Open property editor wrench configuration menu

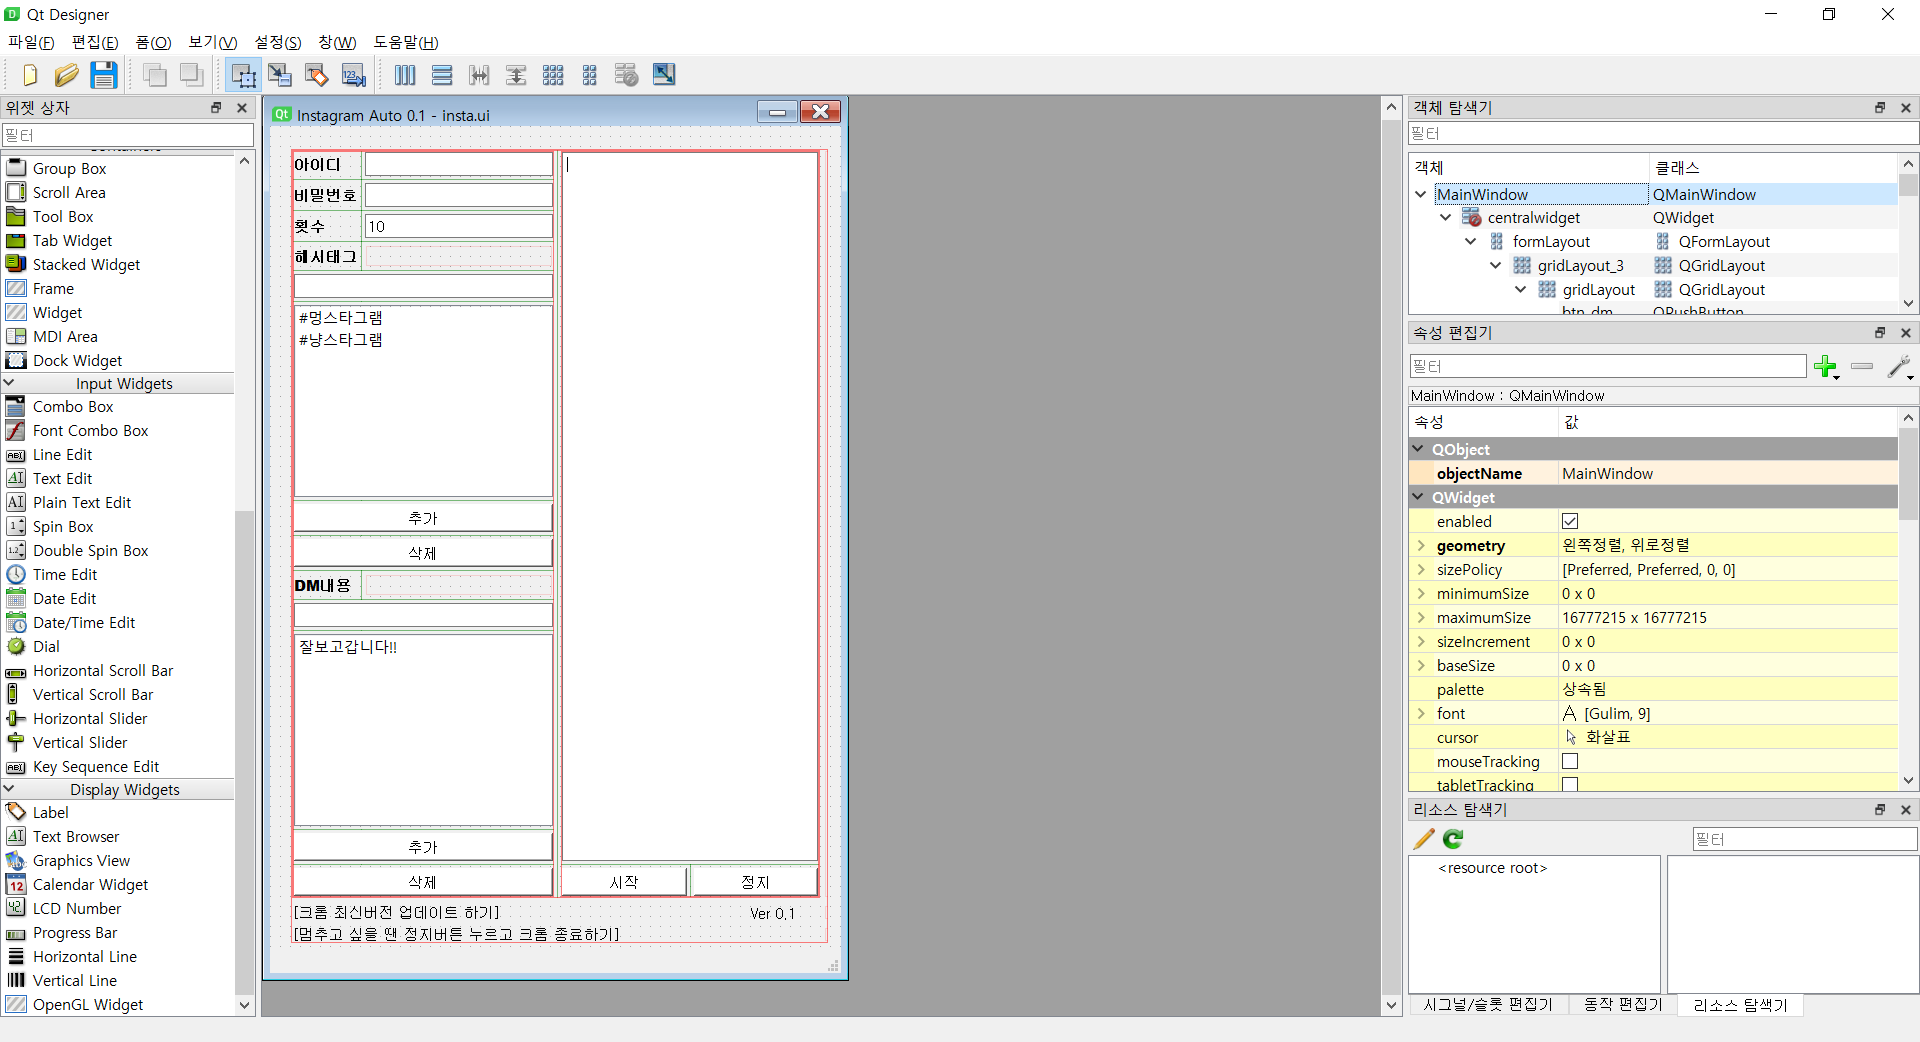point(1900,367)
